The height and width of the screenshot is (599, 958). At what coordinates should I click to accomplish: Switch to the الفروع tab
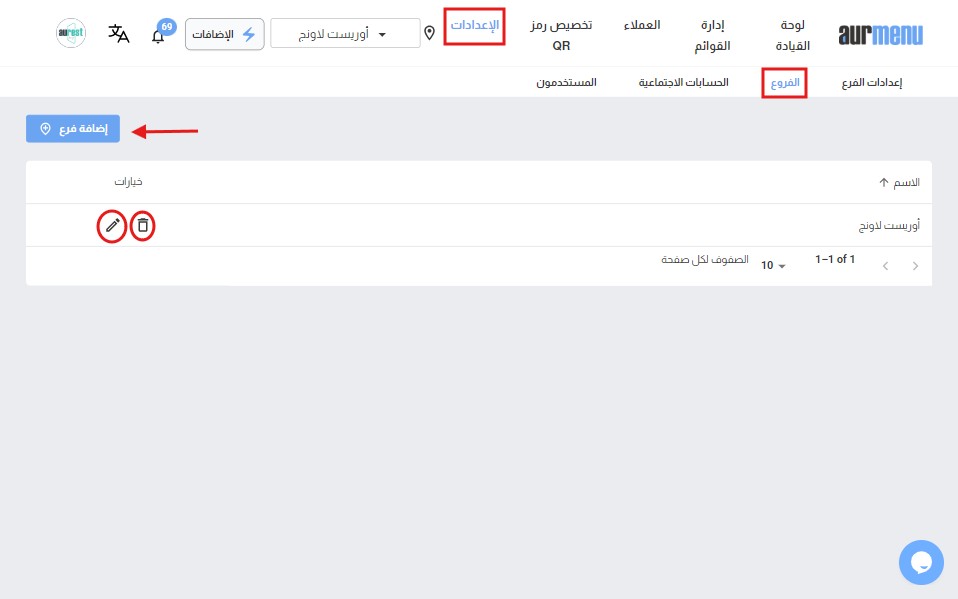[x=784, y=83]
